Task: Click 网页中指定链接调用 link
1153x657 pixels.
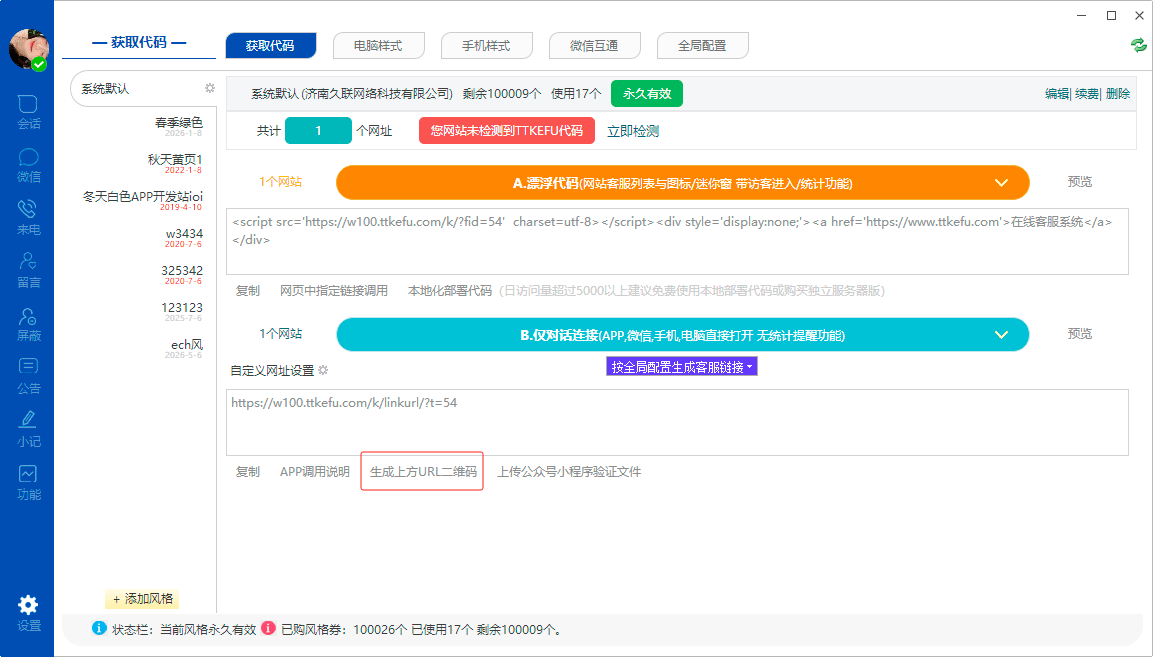Action: (334, 291)
